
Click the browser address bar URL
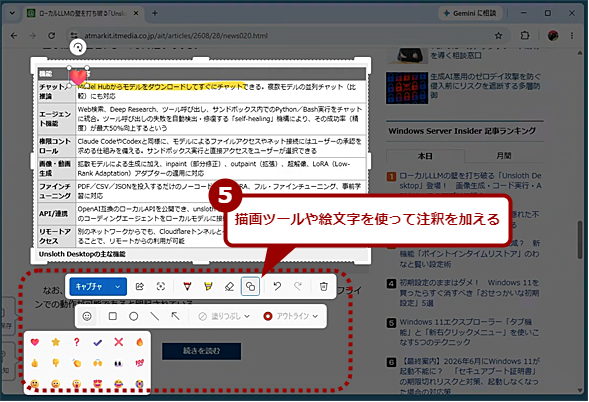[x=176, y=36]
